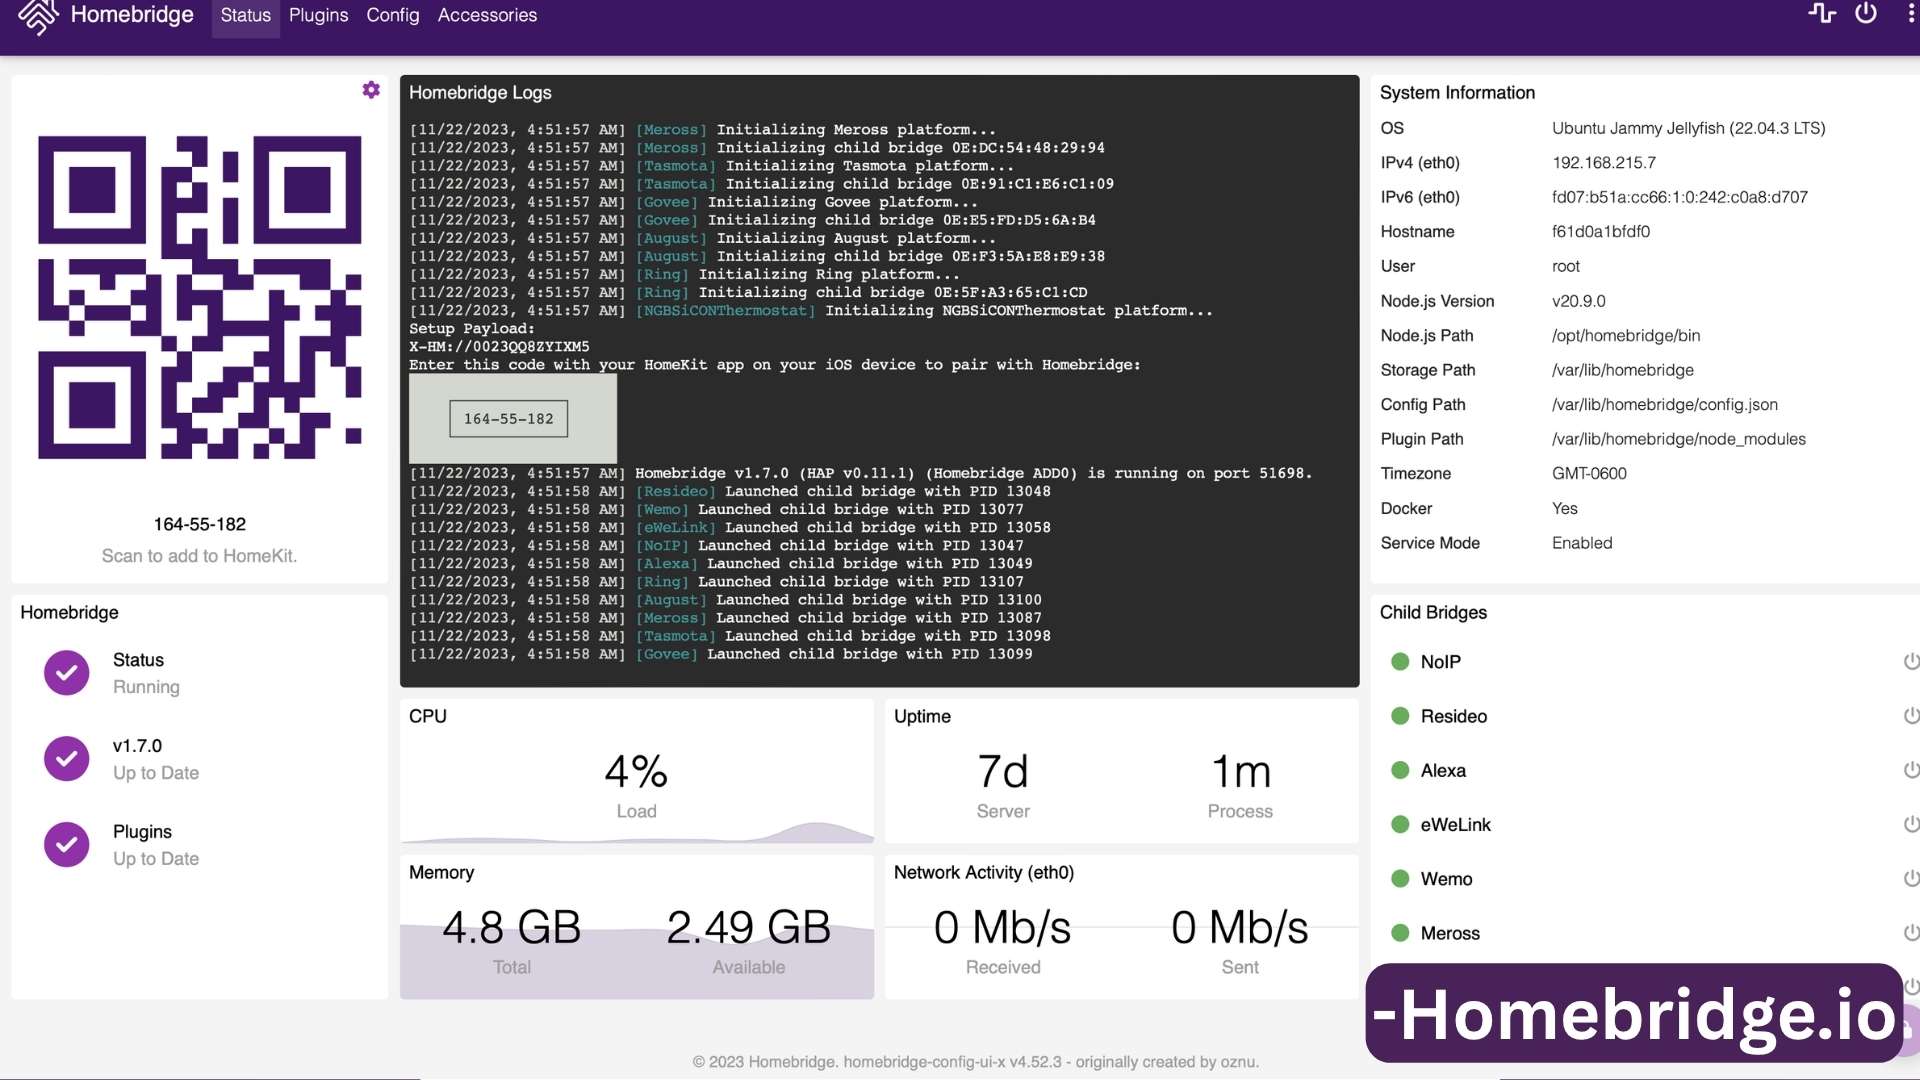Open the Config editor

pos(391,15)
